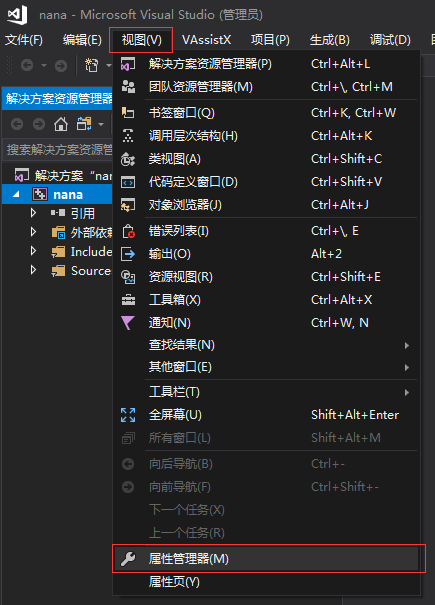Click the navigate back toolbar icon
Viewport: 435px width, 605px height.
[x=27, y=65]
